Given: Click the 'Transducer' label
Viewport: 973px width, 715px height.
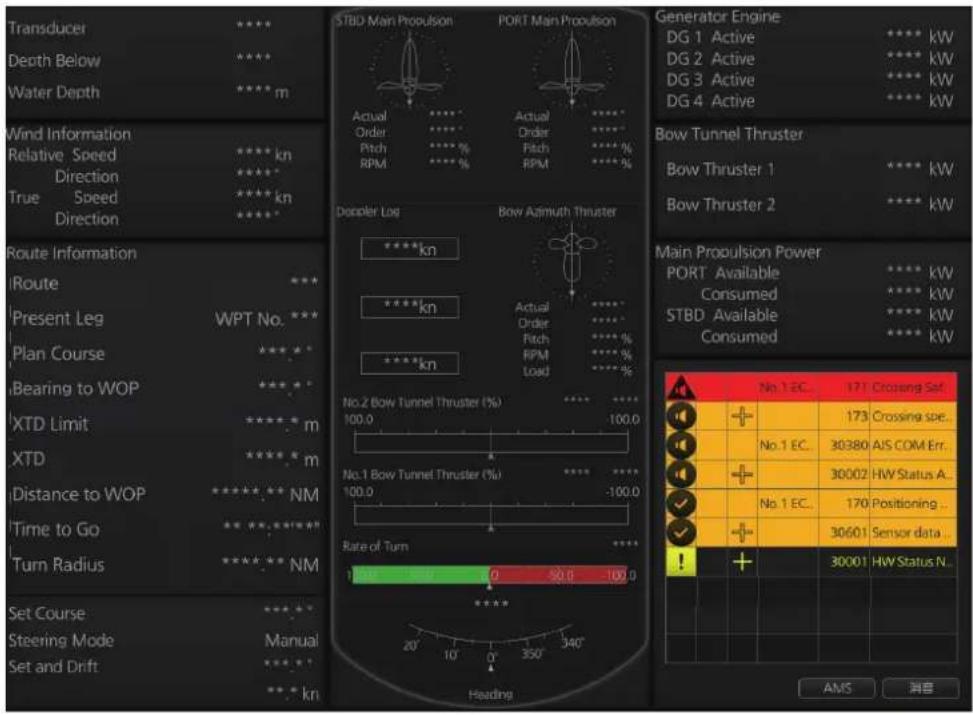Looking at the screenshot, I should click(x=47, y=28).
